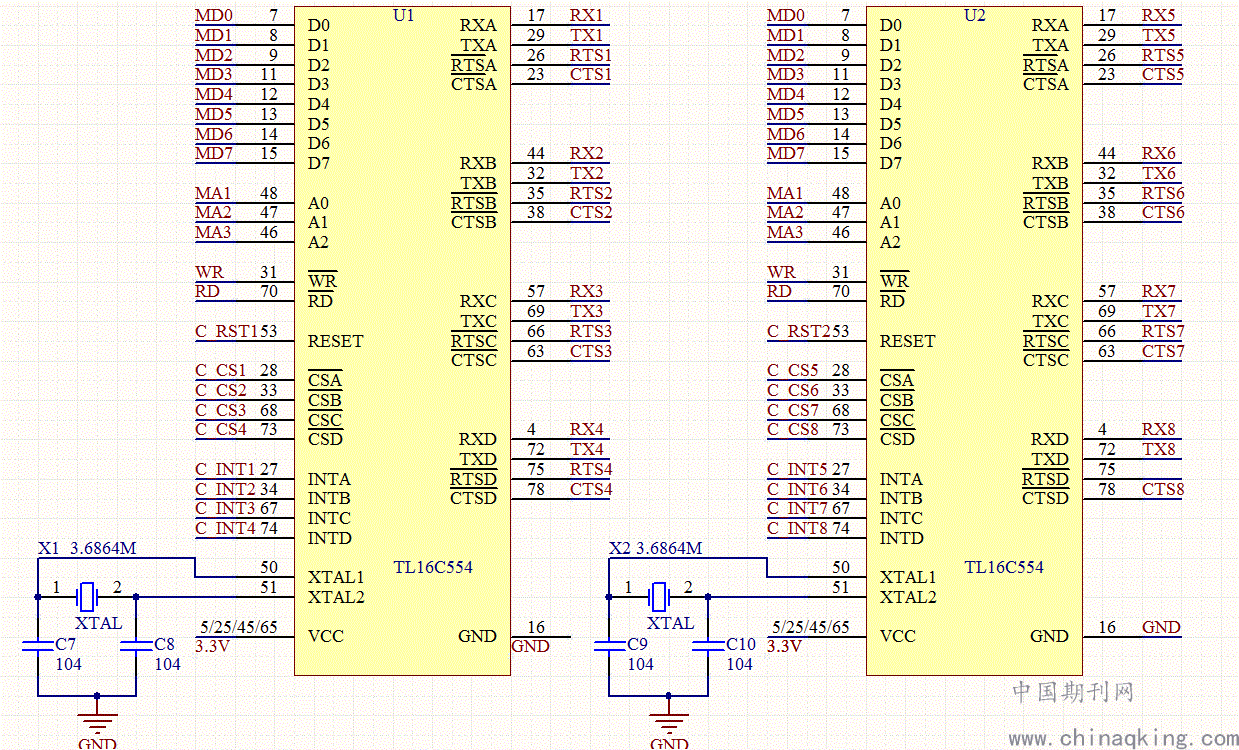Select the GND net label at U1 pin 16
The image size is (1239, 750).
click(x=530, y=646)
